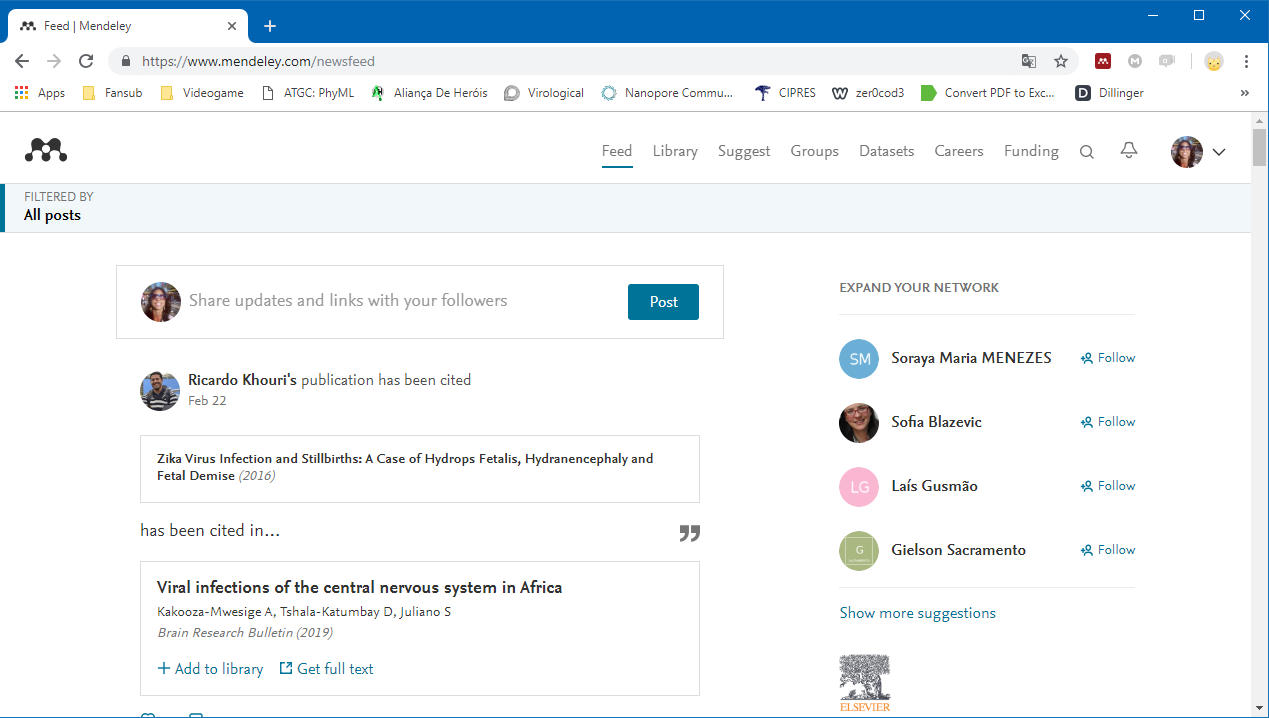Click the 'All posts' filter label

[x=52, y=215]
